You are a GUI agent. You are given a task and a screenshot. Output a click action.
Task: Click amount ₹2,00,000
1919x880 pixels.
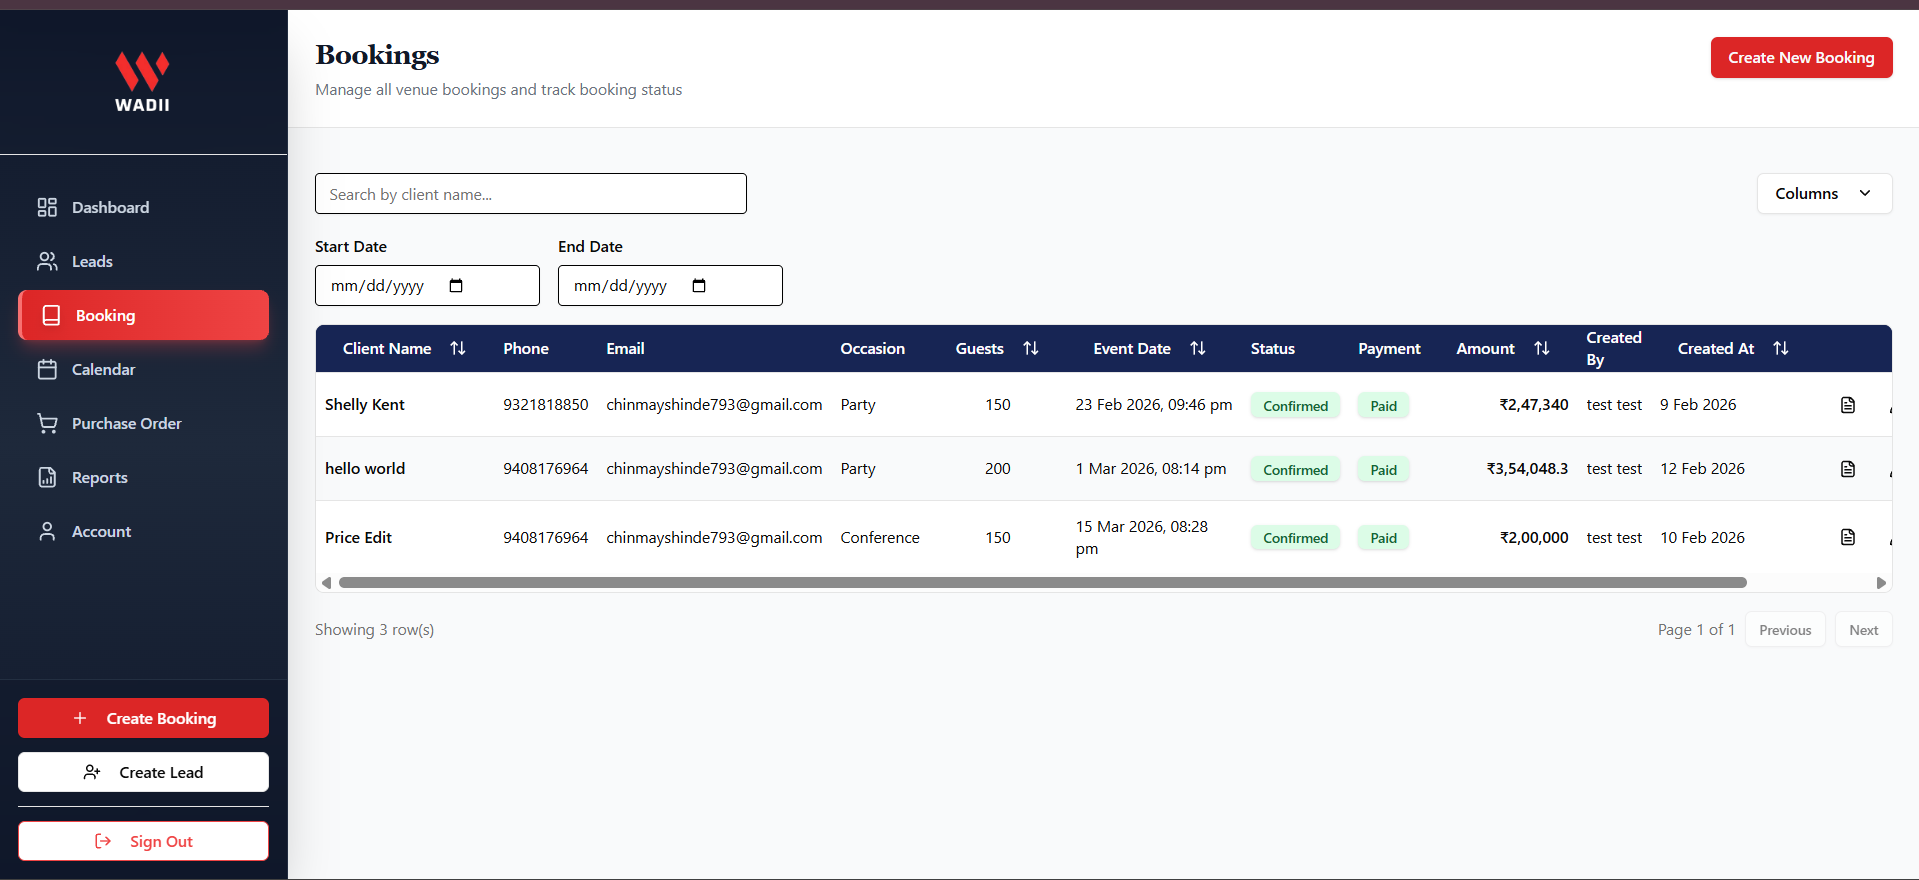(x=1534, y=537)
